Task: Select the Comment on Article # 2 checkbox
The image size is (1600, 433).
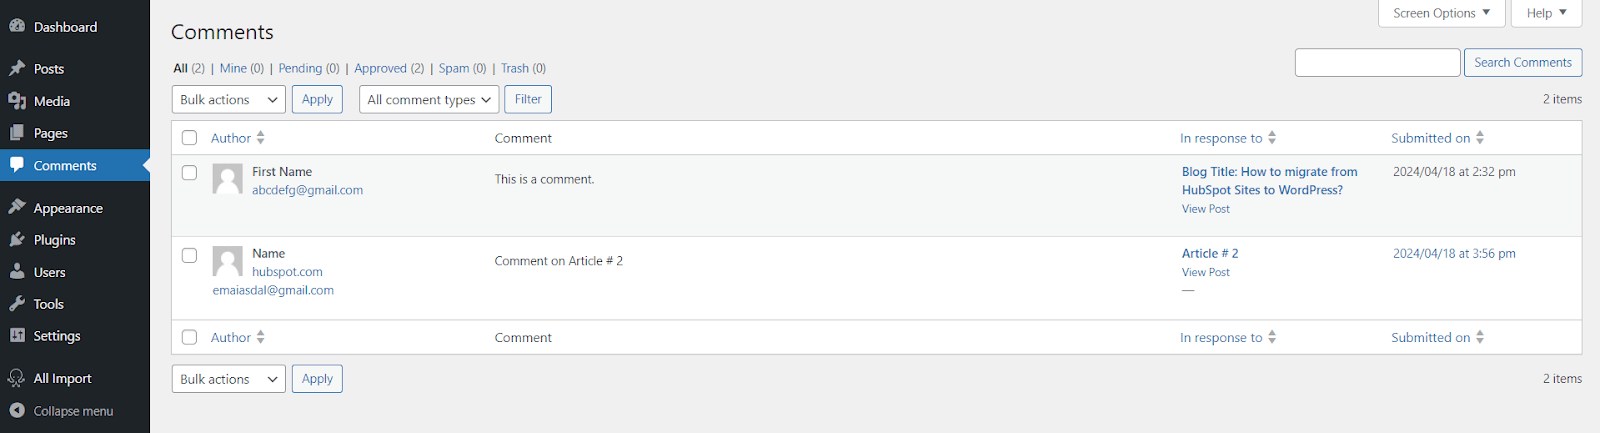Action: [x=189, y=255]
